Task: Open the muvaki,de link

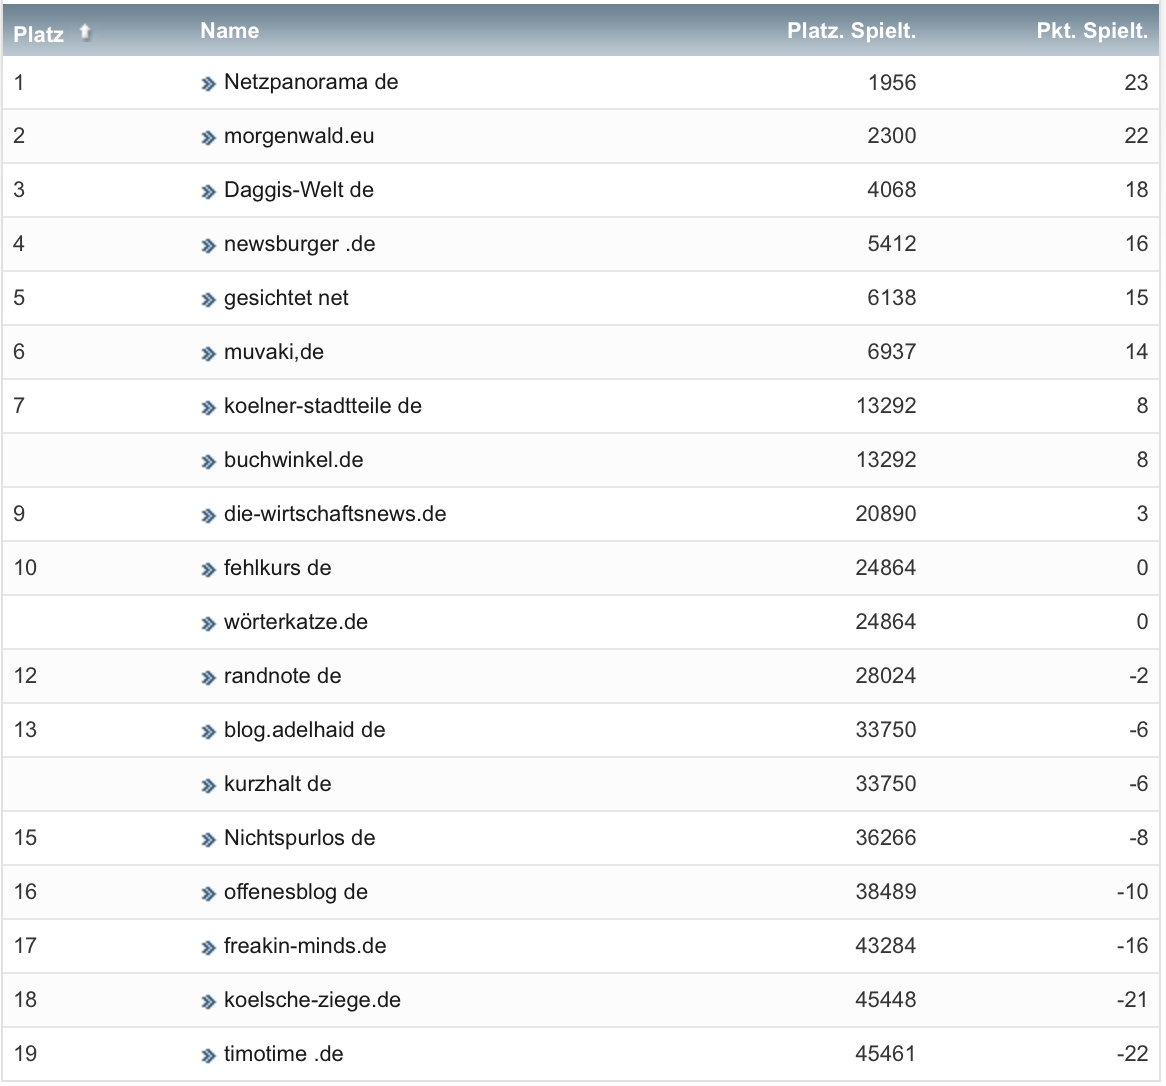Action: pyautogui.click(x=274, y=352)
